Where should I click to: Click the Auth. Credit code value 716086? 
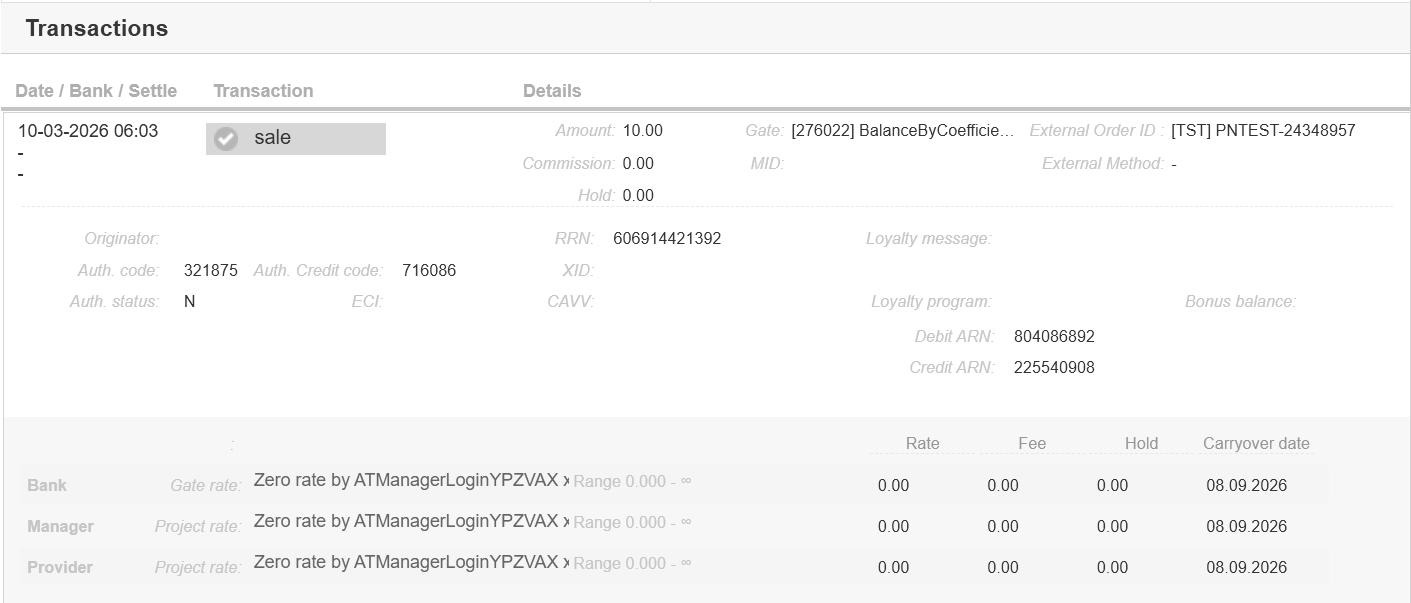click(429, 270)
